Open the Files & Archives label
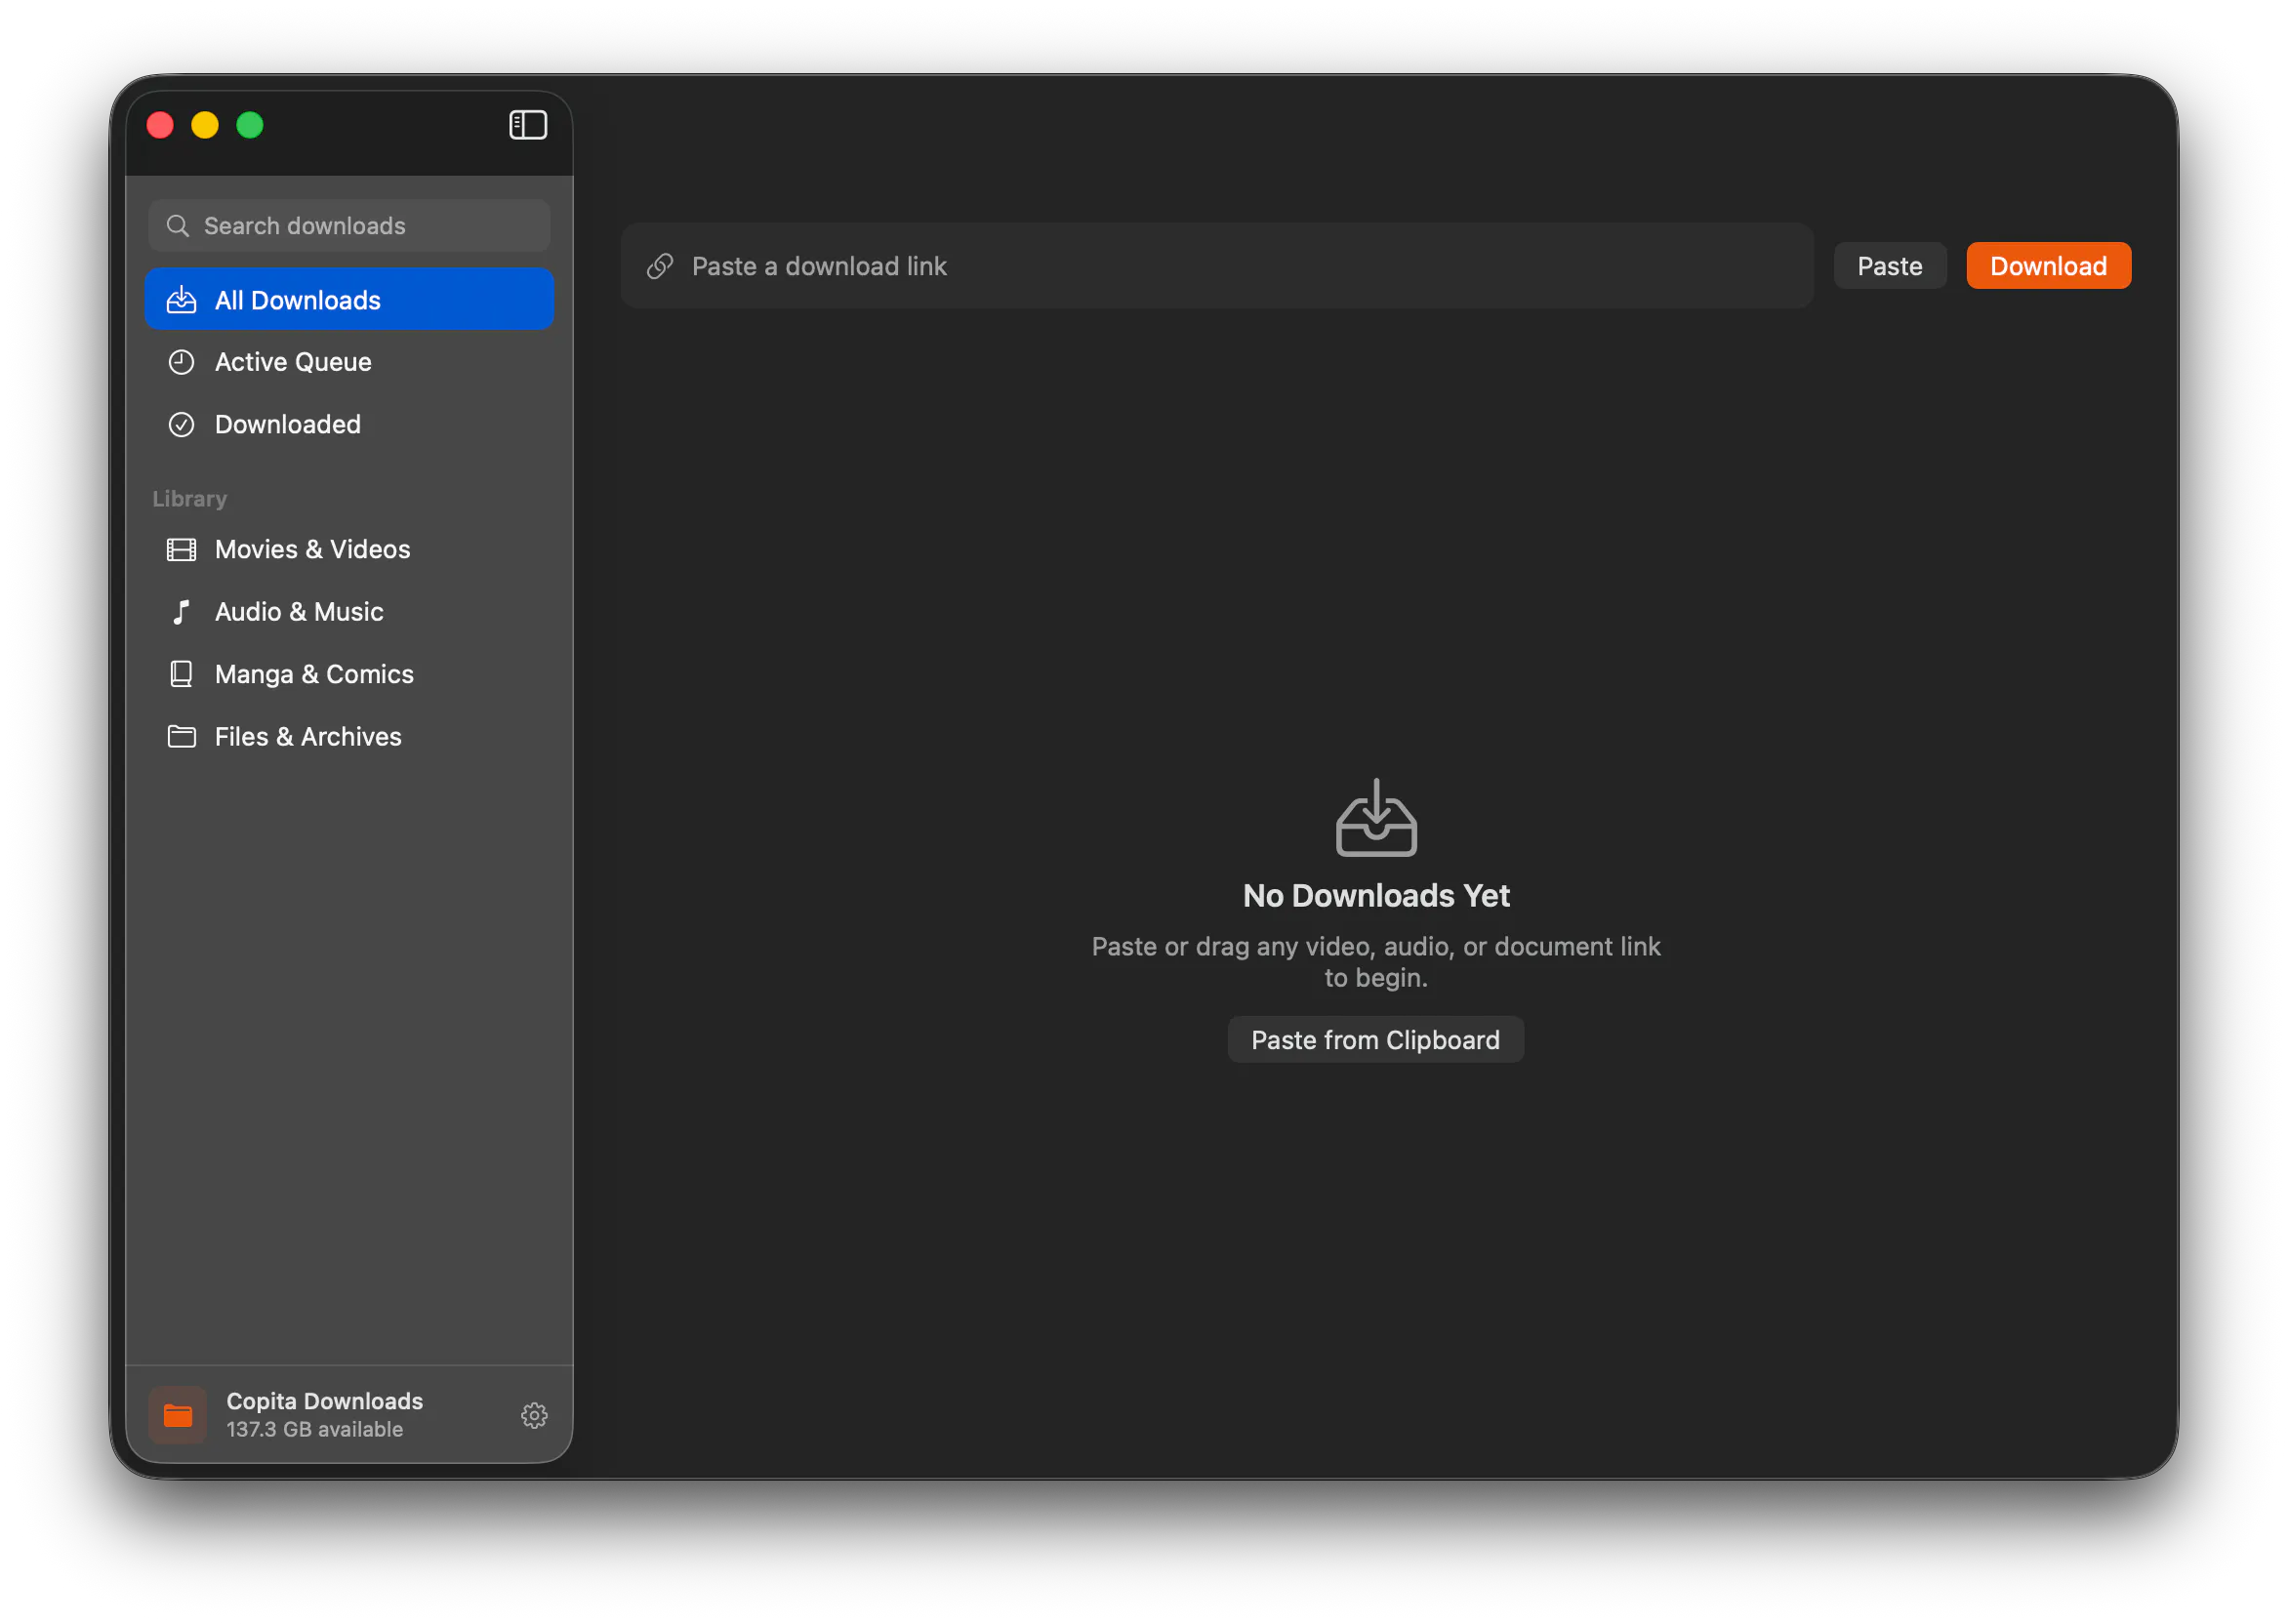The width and height of the screenshot is (2288, 1624). [308, 737]
